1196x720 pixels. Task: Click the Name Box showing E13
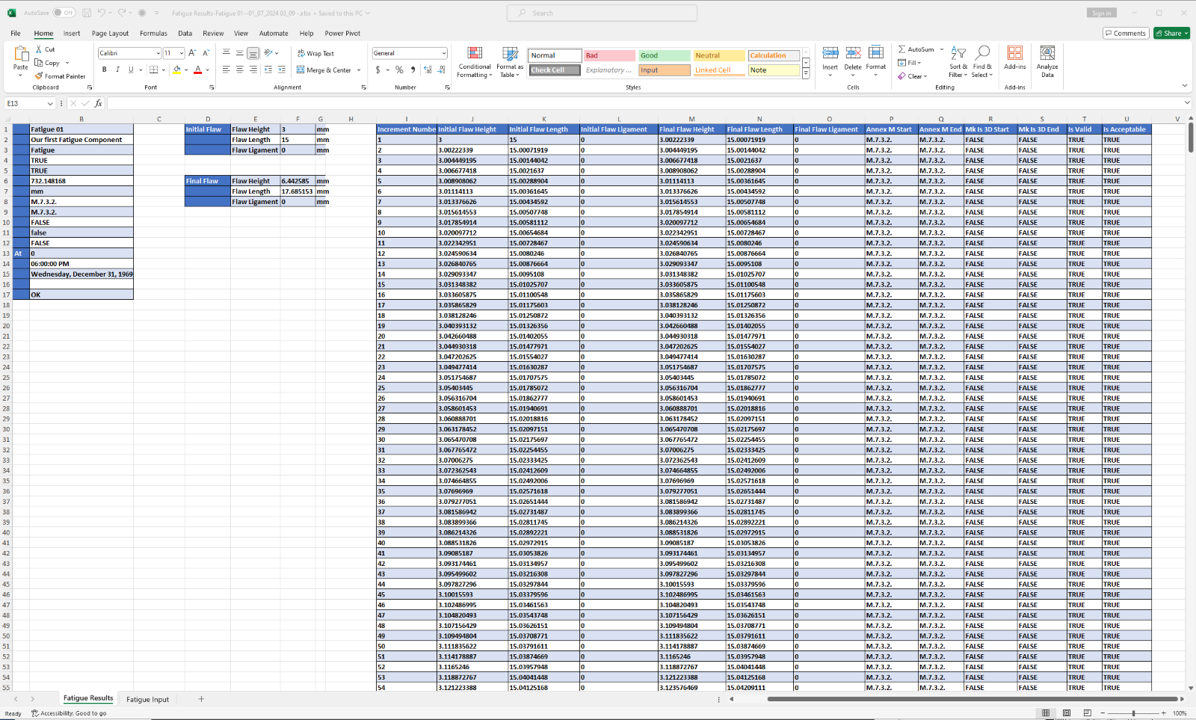pos(28,104)
